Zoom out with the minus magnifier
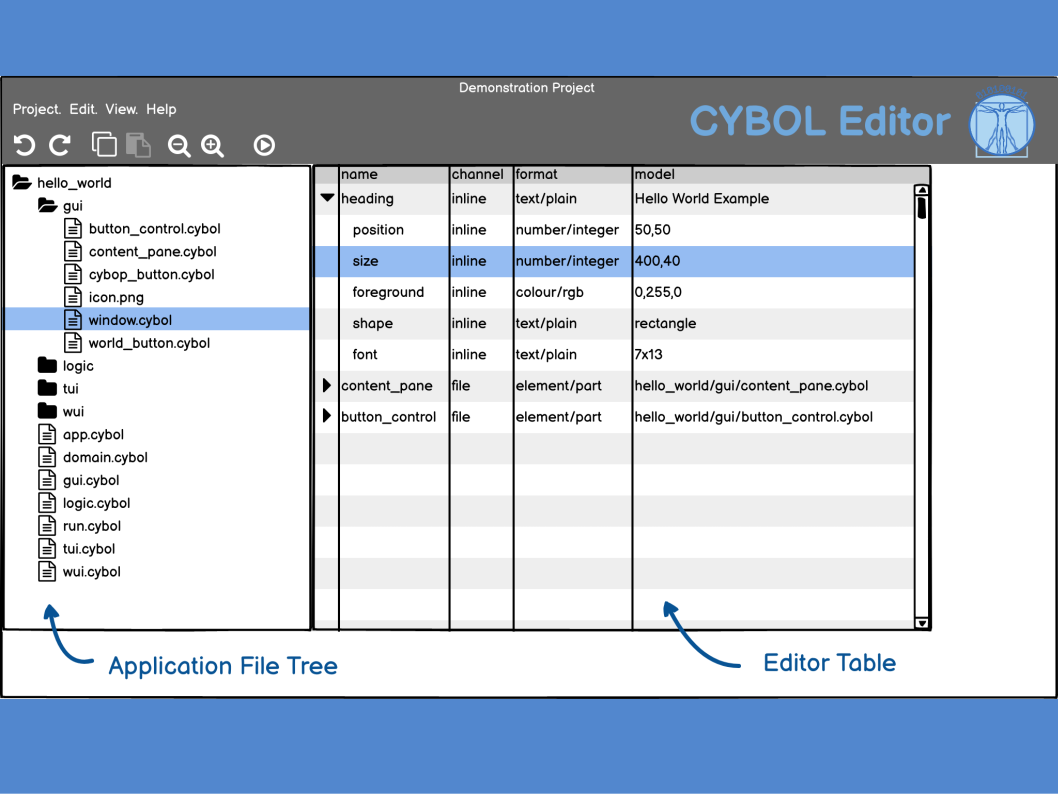This screenshot has width=1058, height=794. click(179, 146)
